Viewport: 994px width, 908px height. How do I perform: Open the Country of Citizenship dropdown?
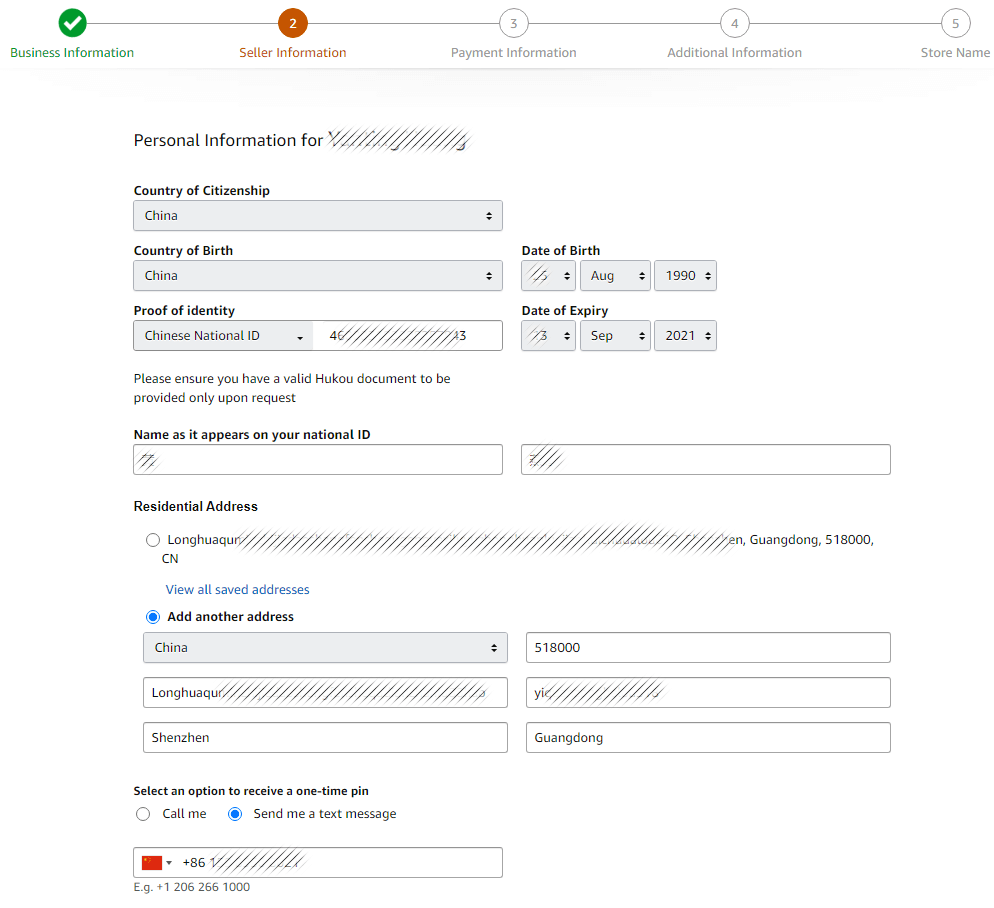(x=318, y=216)
